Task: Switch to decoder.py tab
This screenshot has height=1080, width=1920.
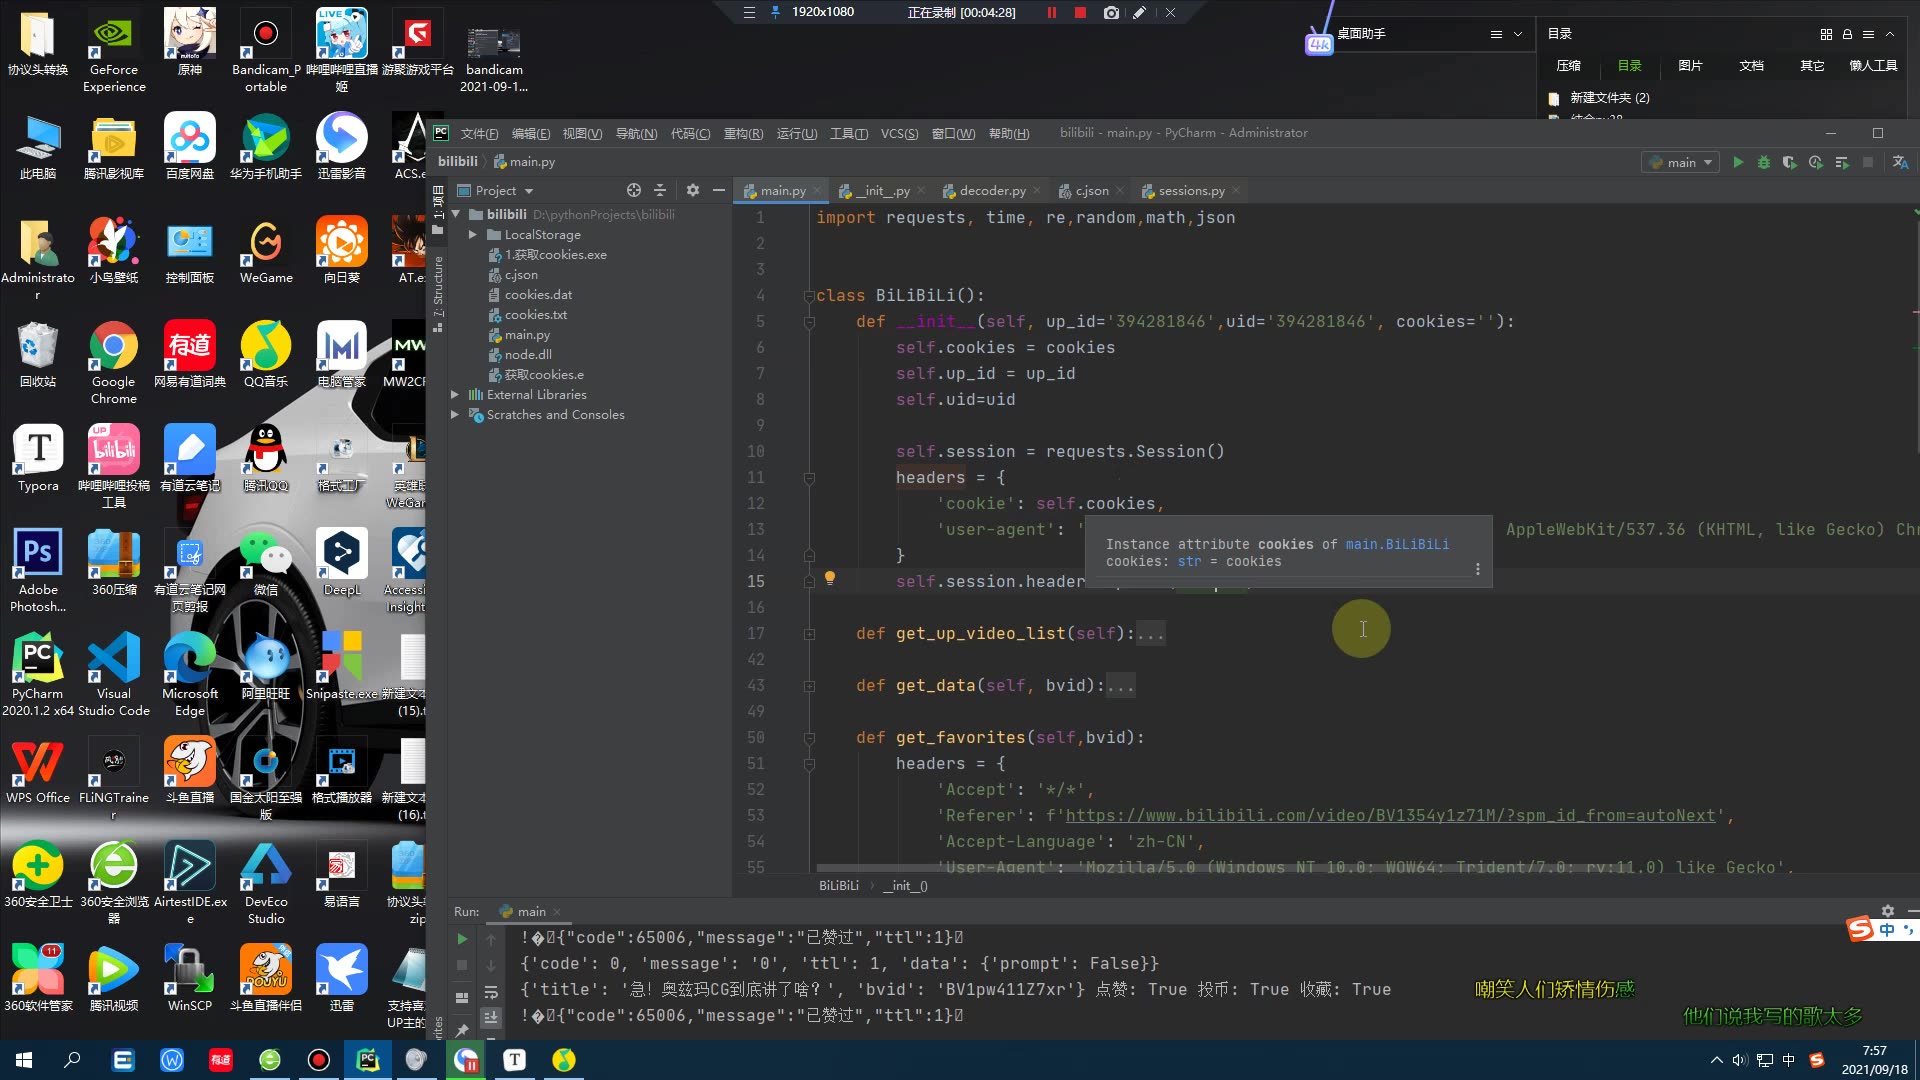Action: tap(991, 190)
